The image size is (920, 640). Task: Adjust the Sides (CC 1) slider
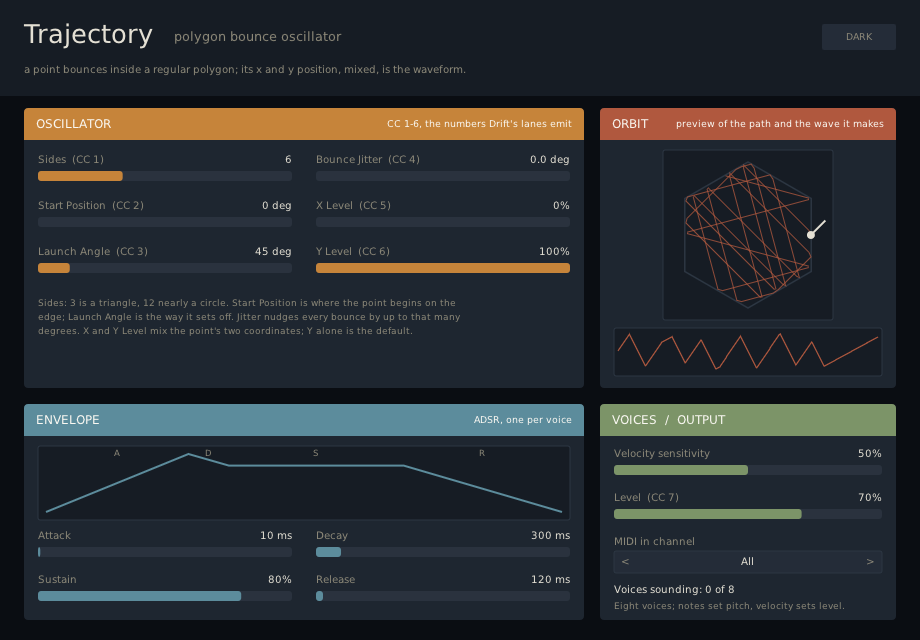point(165,176)
